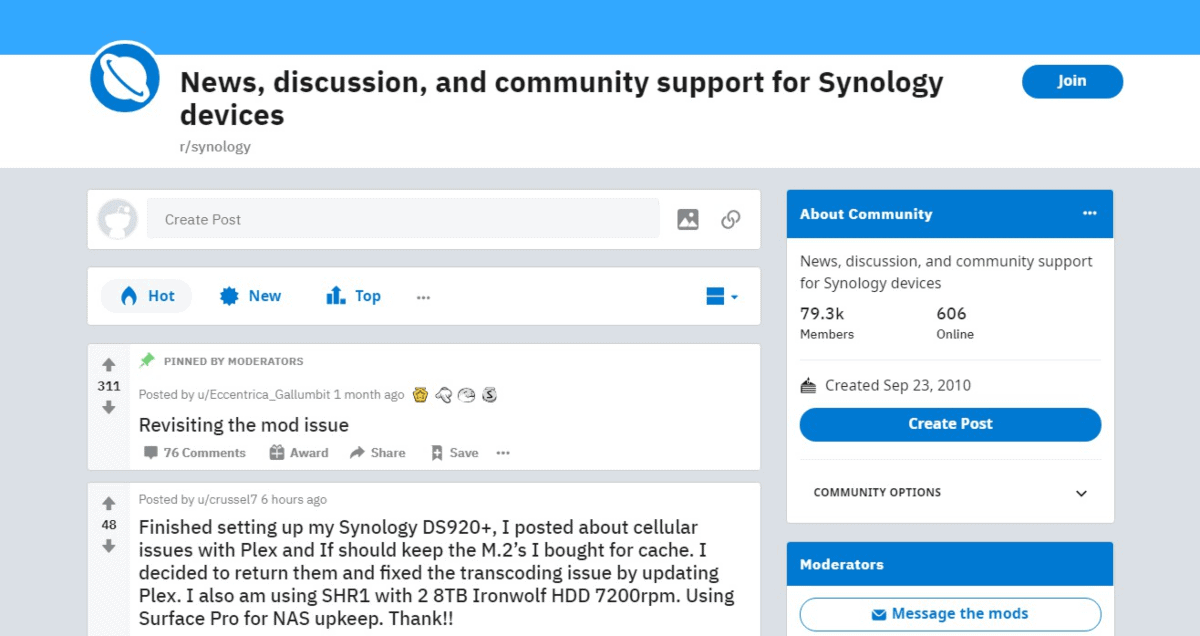Image resolution: width=1200 pixels, height=636 pixels.
Task: Click Create Post in About Community panel
Action: pyautogui.click(x=950, y=424)
